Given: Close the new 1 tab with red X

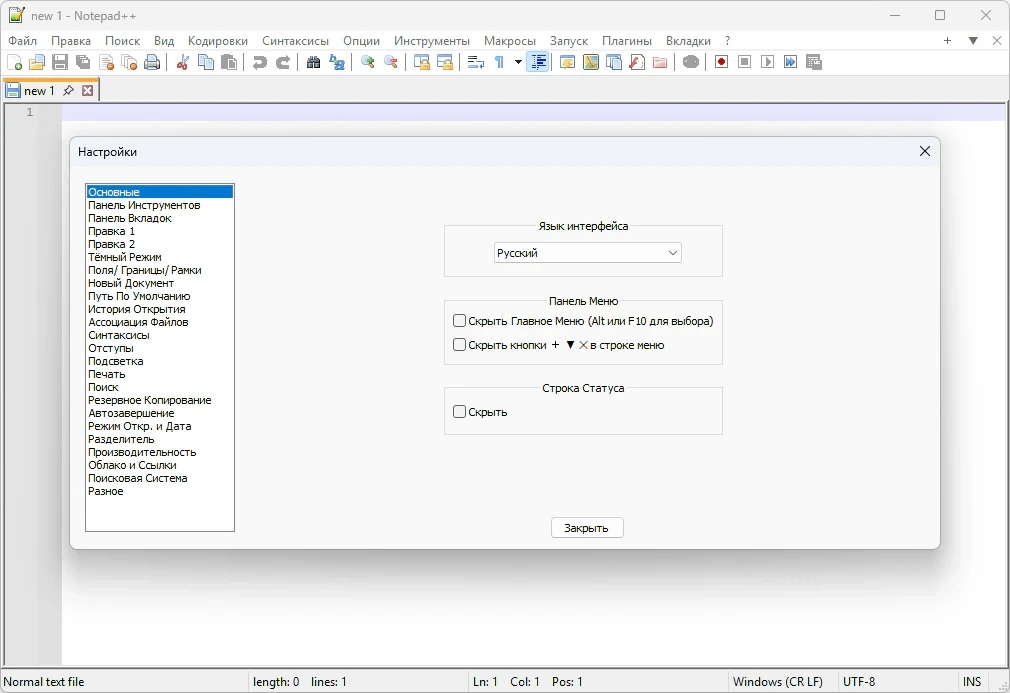Looking at the screenshot, I should point(88,91).
